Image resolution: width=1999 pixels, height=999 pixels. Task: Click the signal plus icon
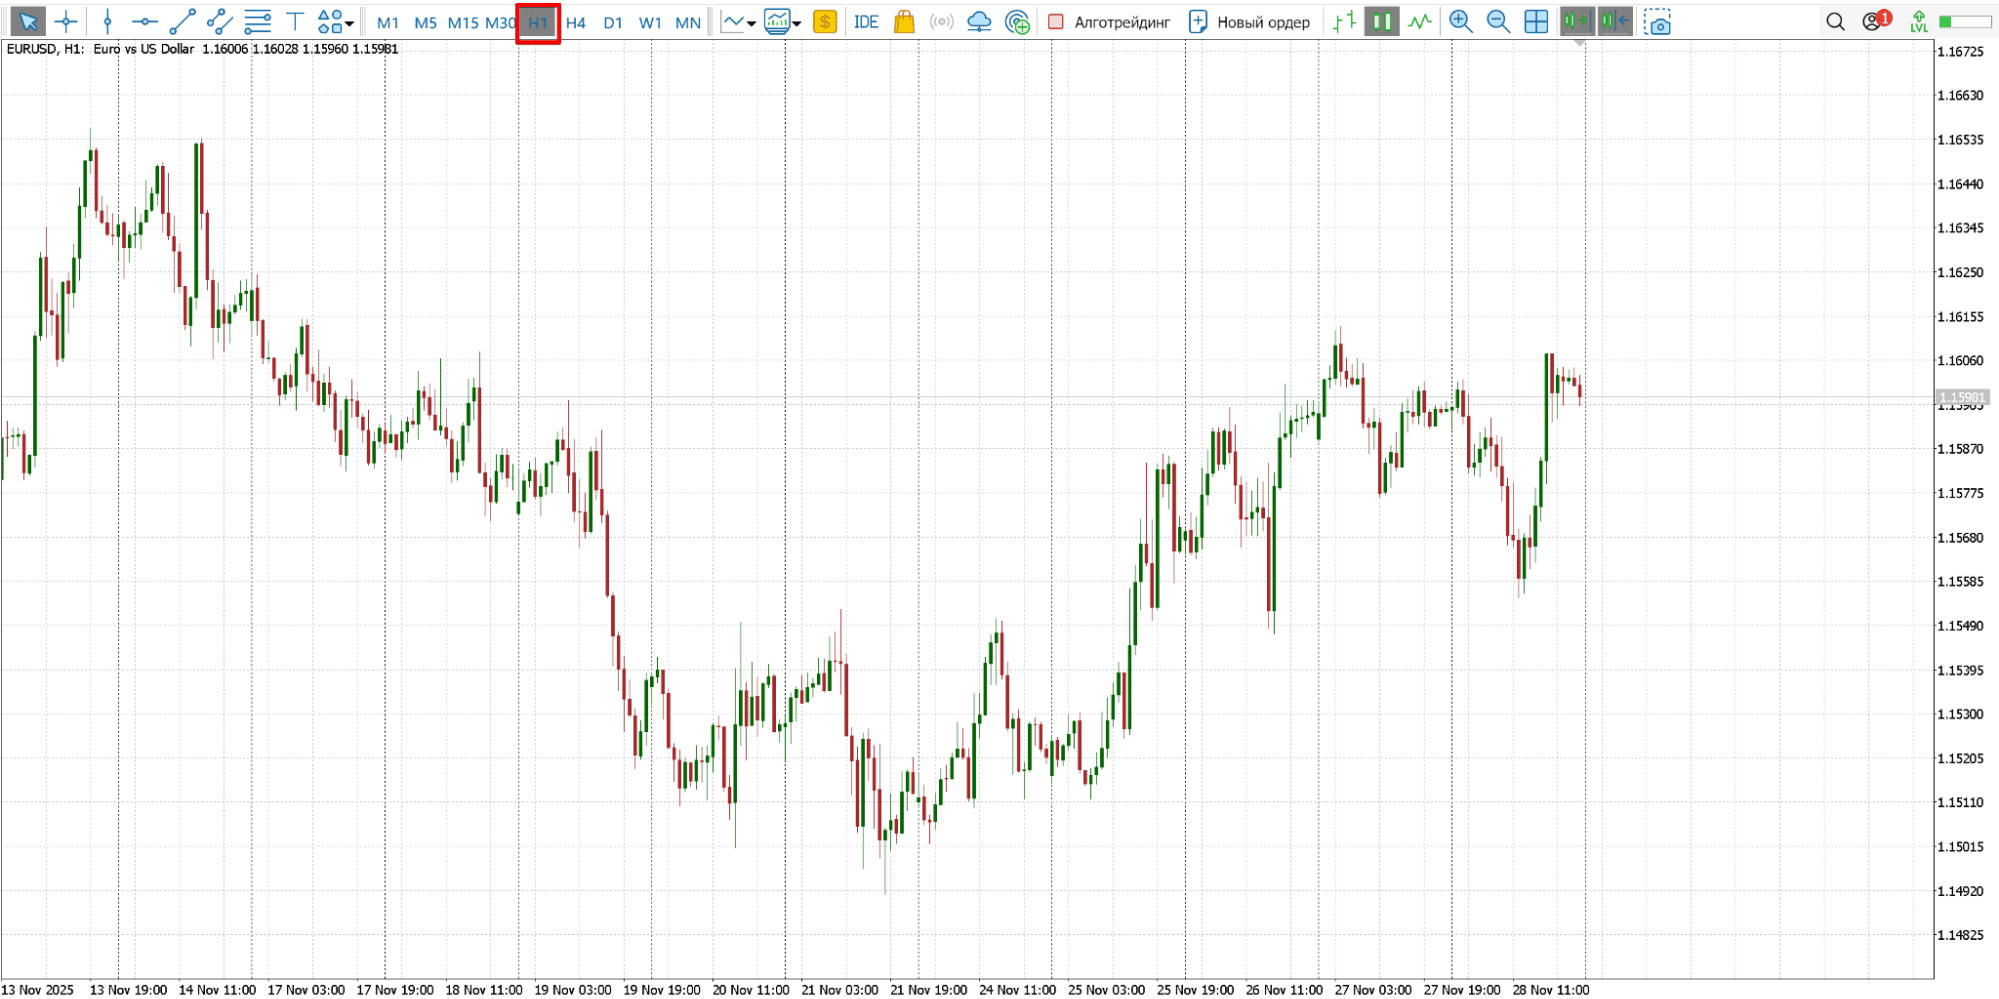click(x=1017, y=21)
